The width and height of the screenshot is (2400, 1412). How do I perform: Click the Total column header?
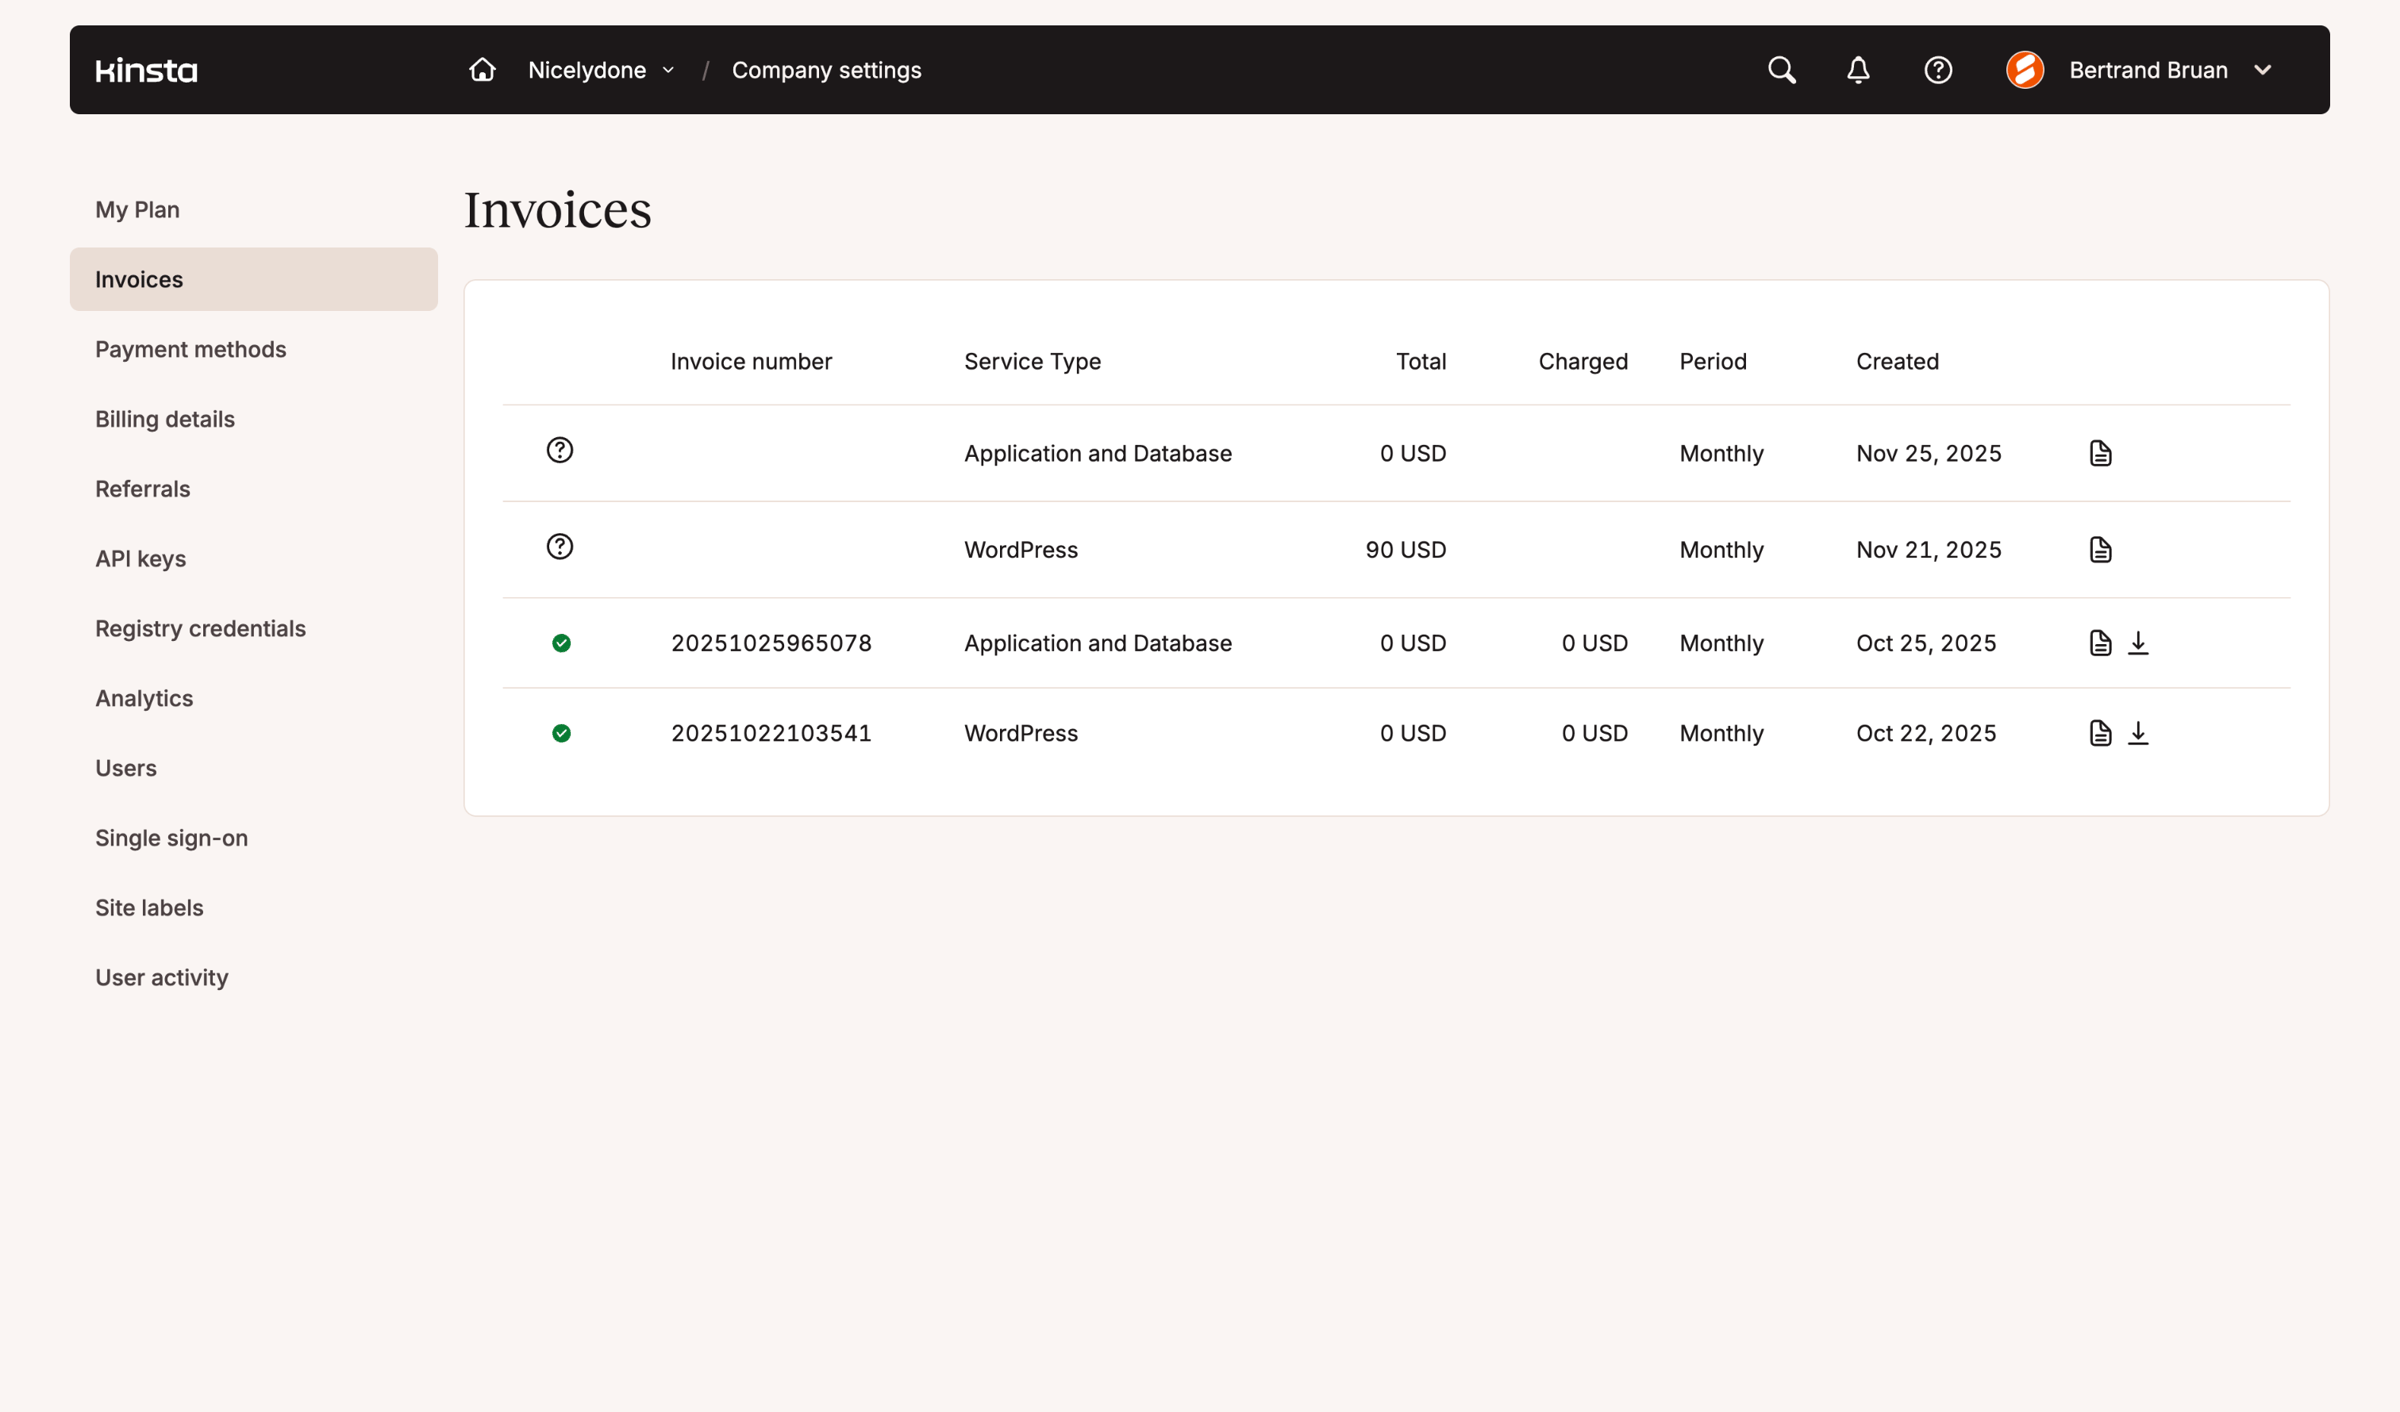tap(1421, 361)
